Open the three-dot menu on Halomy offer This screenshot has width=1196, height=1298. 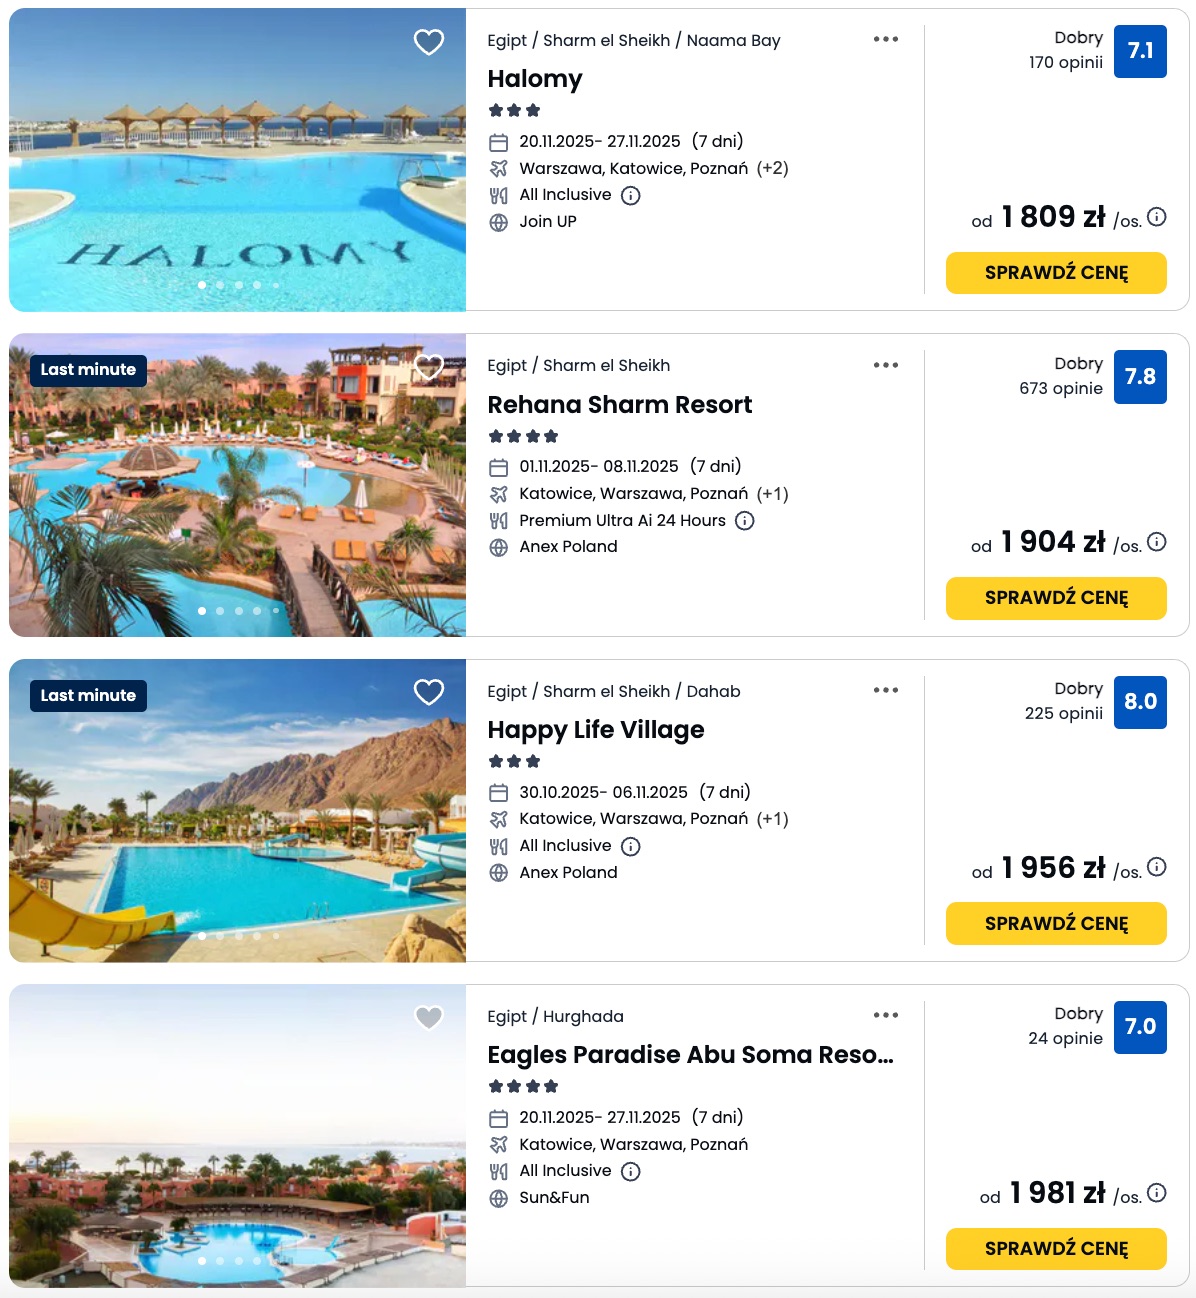tap(886, 40)
